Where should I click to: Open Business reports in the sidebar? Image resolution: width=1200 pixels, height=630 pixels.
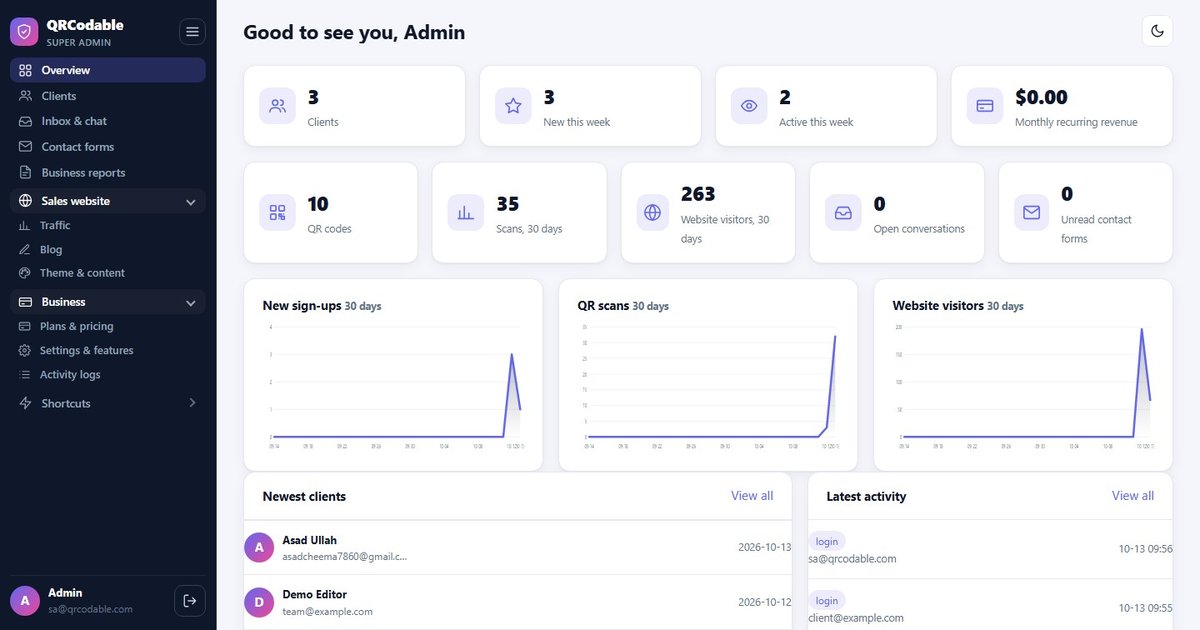pos(108,173)
